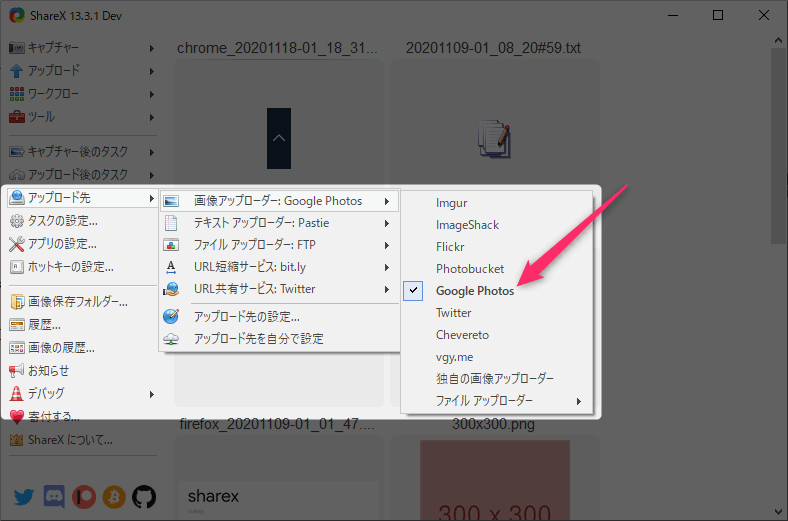Uncheck the Google Photos checkmark

(413, 290)
